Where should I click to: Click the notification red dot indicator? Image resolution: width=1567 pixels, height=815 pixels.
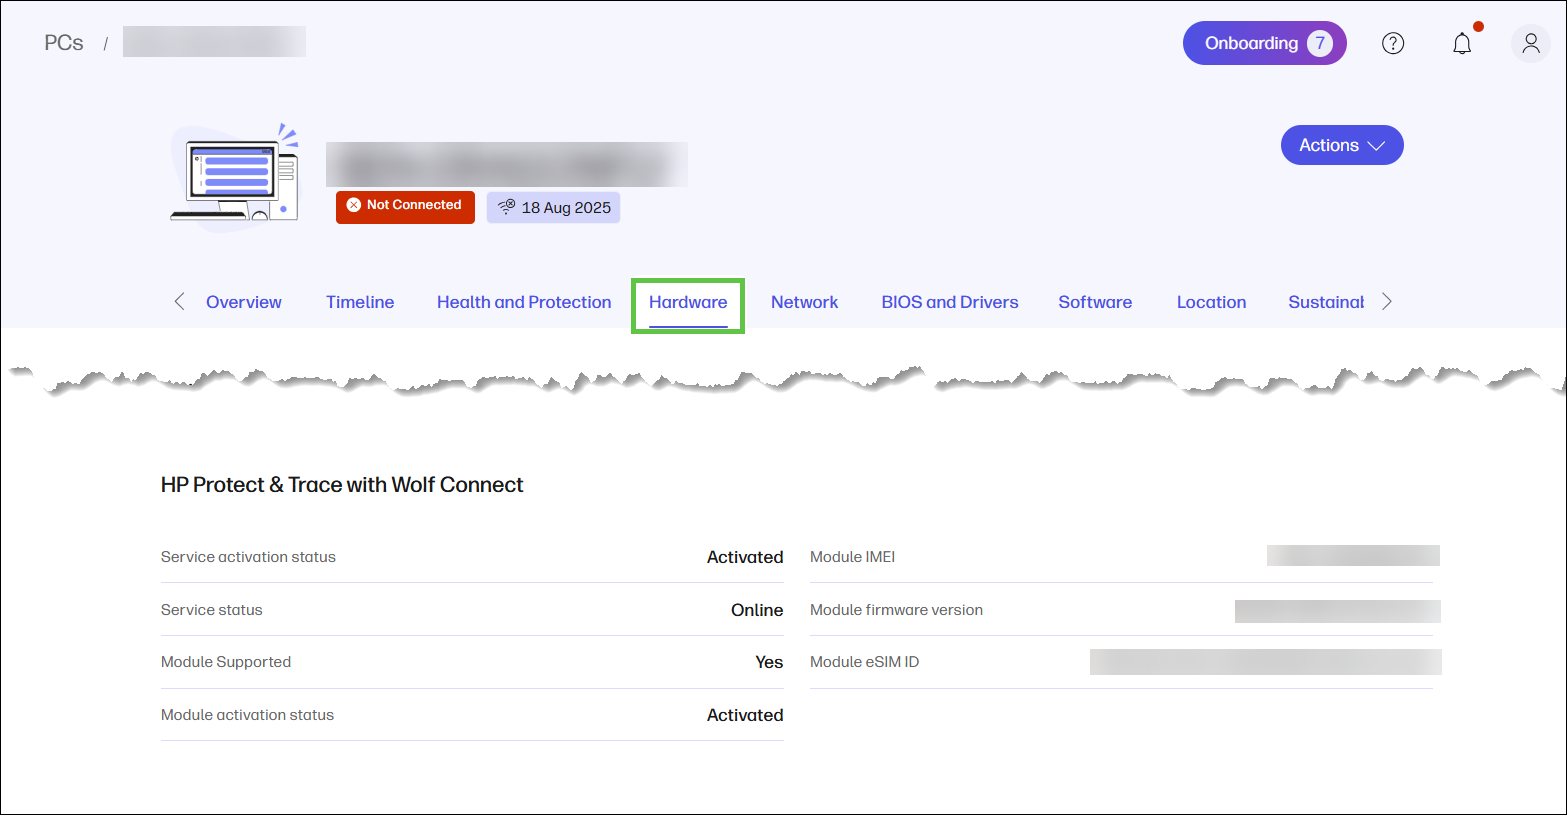[1476, 25]
